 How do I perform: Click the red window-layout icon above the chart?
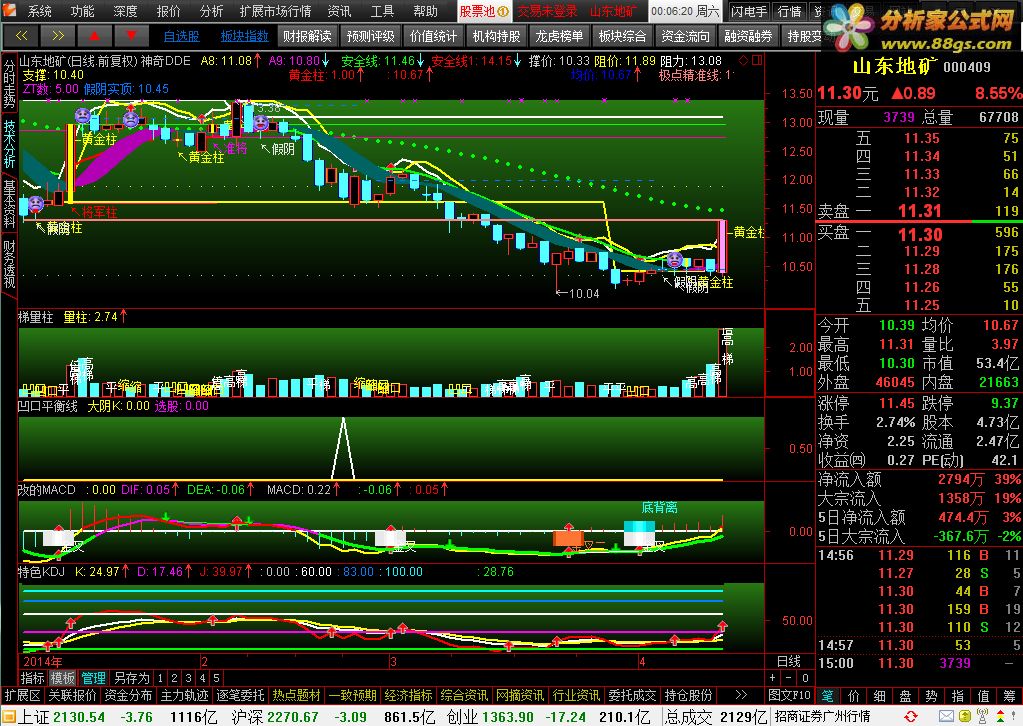click(x=757, y=60)
